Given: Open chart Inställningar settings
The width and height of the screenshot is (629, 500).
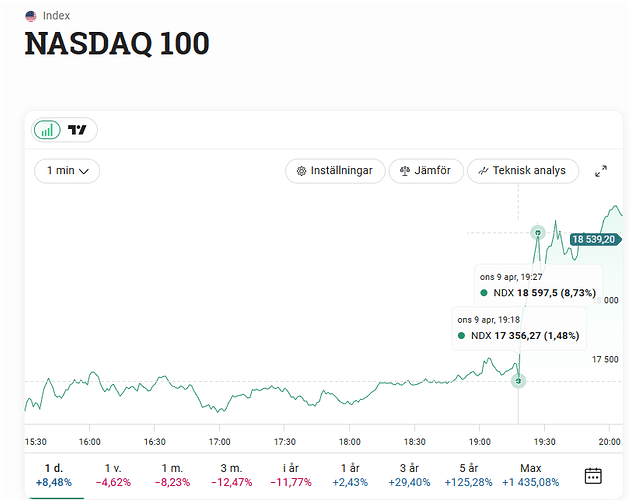Looking at the screenshot, I should point(334,171).
